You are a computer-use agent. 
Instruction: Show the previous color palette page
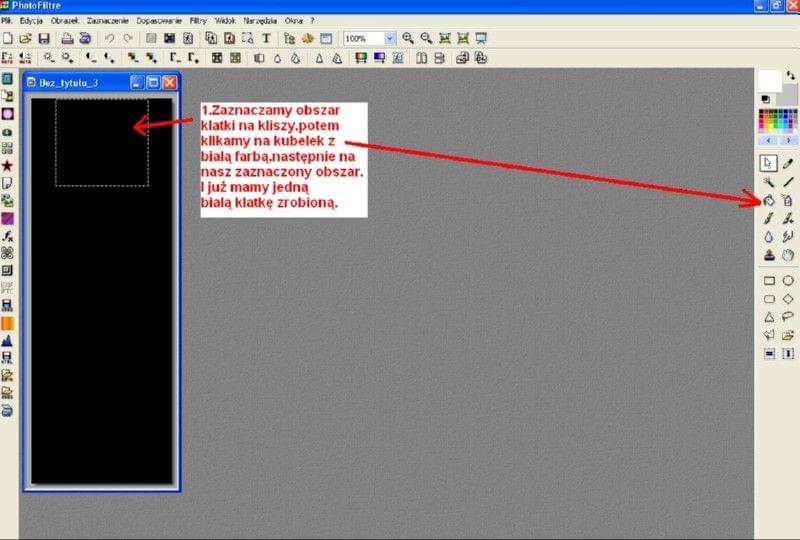(768, 140)
